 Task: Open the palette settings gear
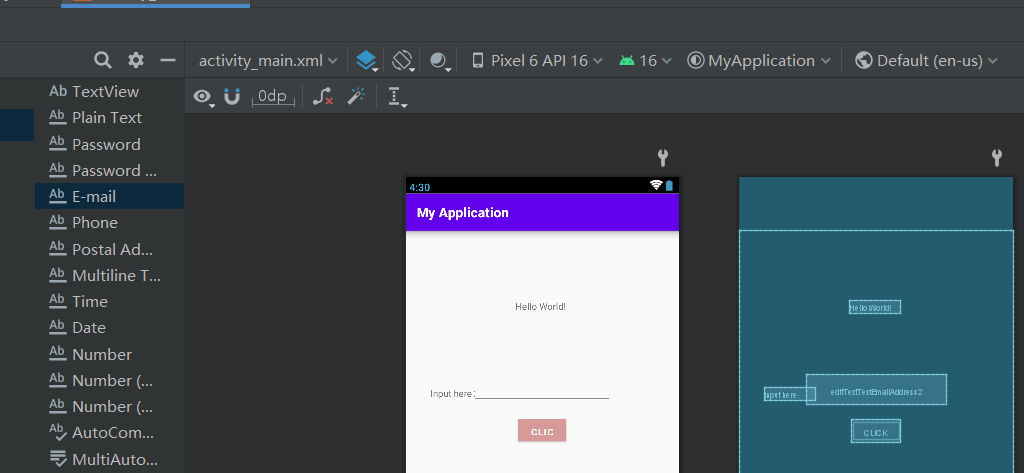coord(136,60)
